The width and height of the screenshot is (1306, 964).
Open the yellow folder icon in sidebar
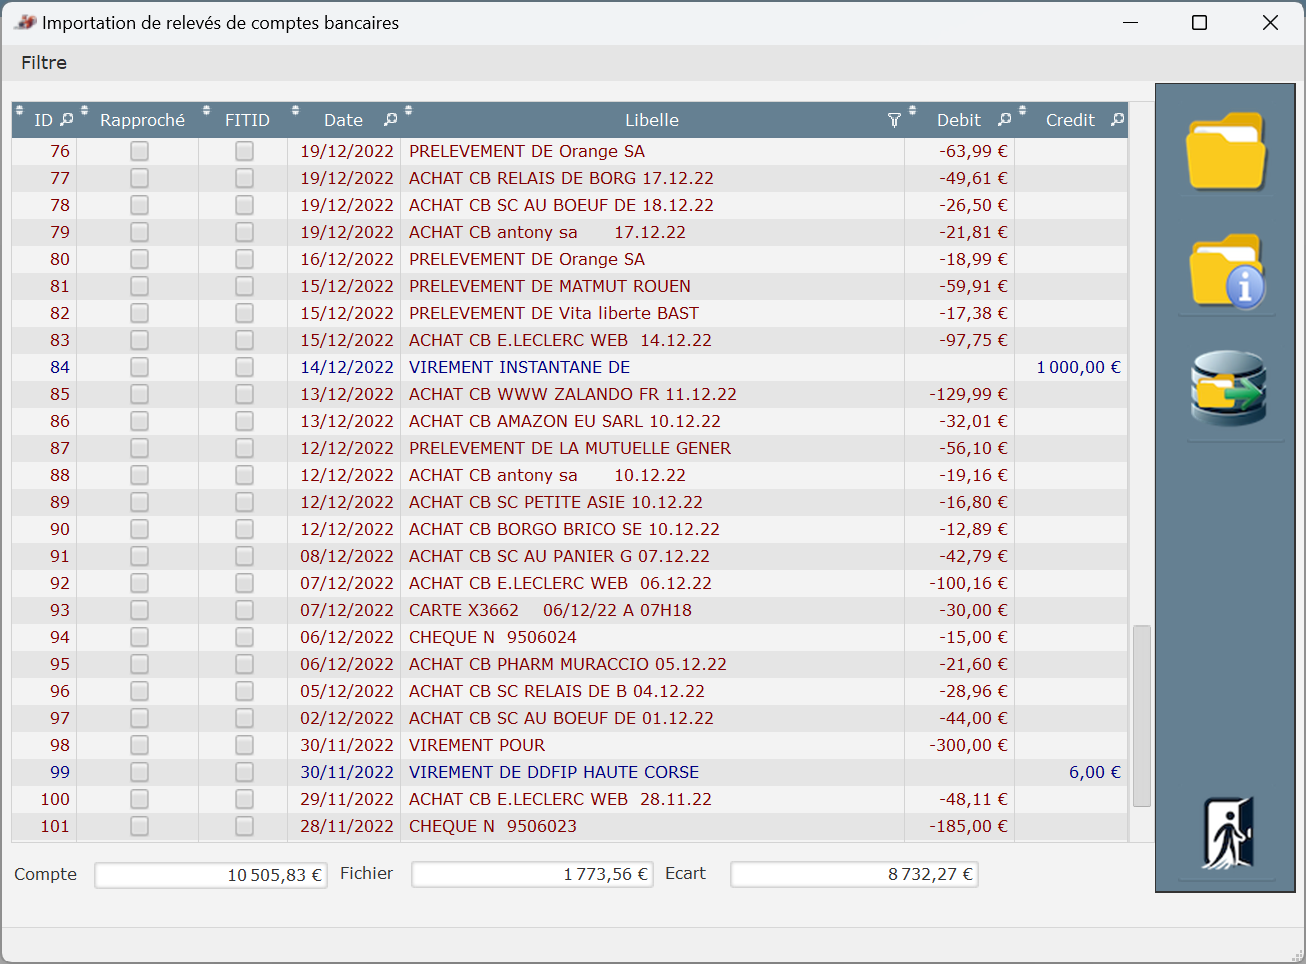[1226, 151]
